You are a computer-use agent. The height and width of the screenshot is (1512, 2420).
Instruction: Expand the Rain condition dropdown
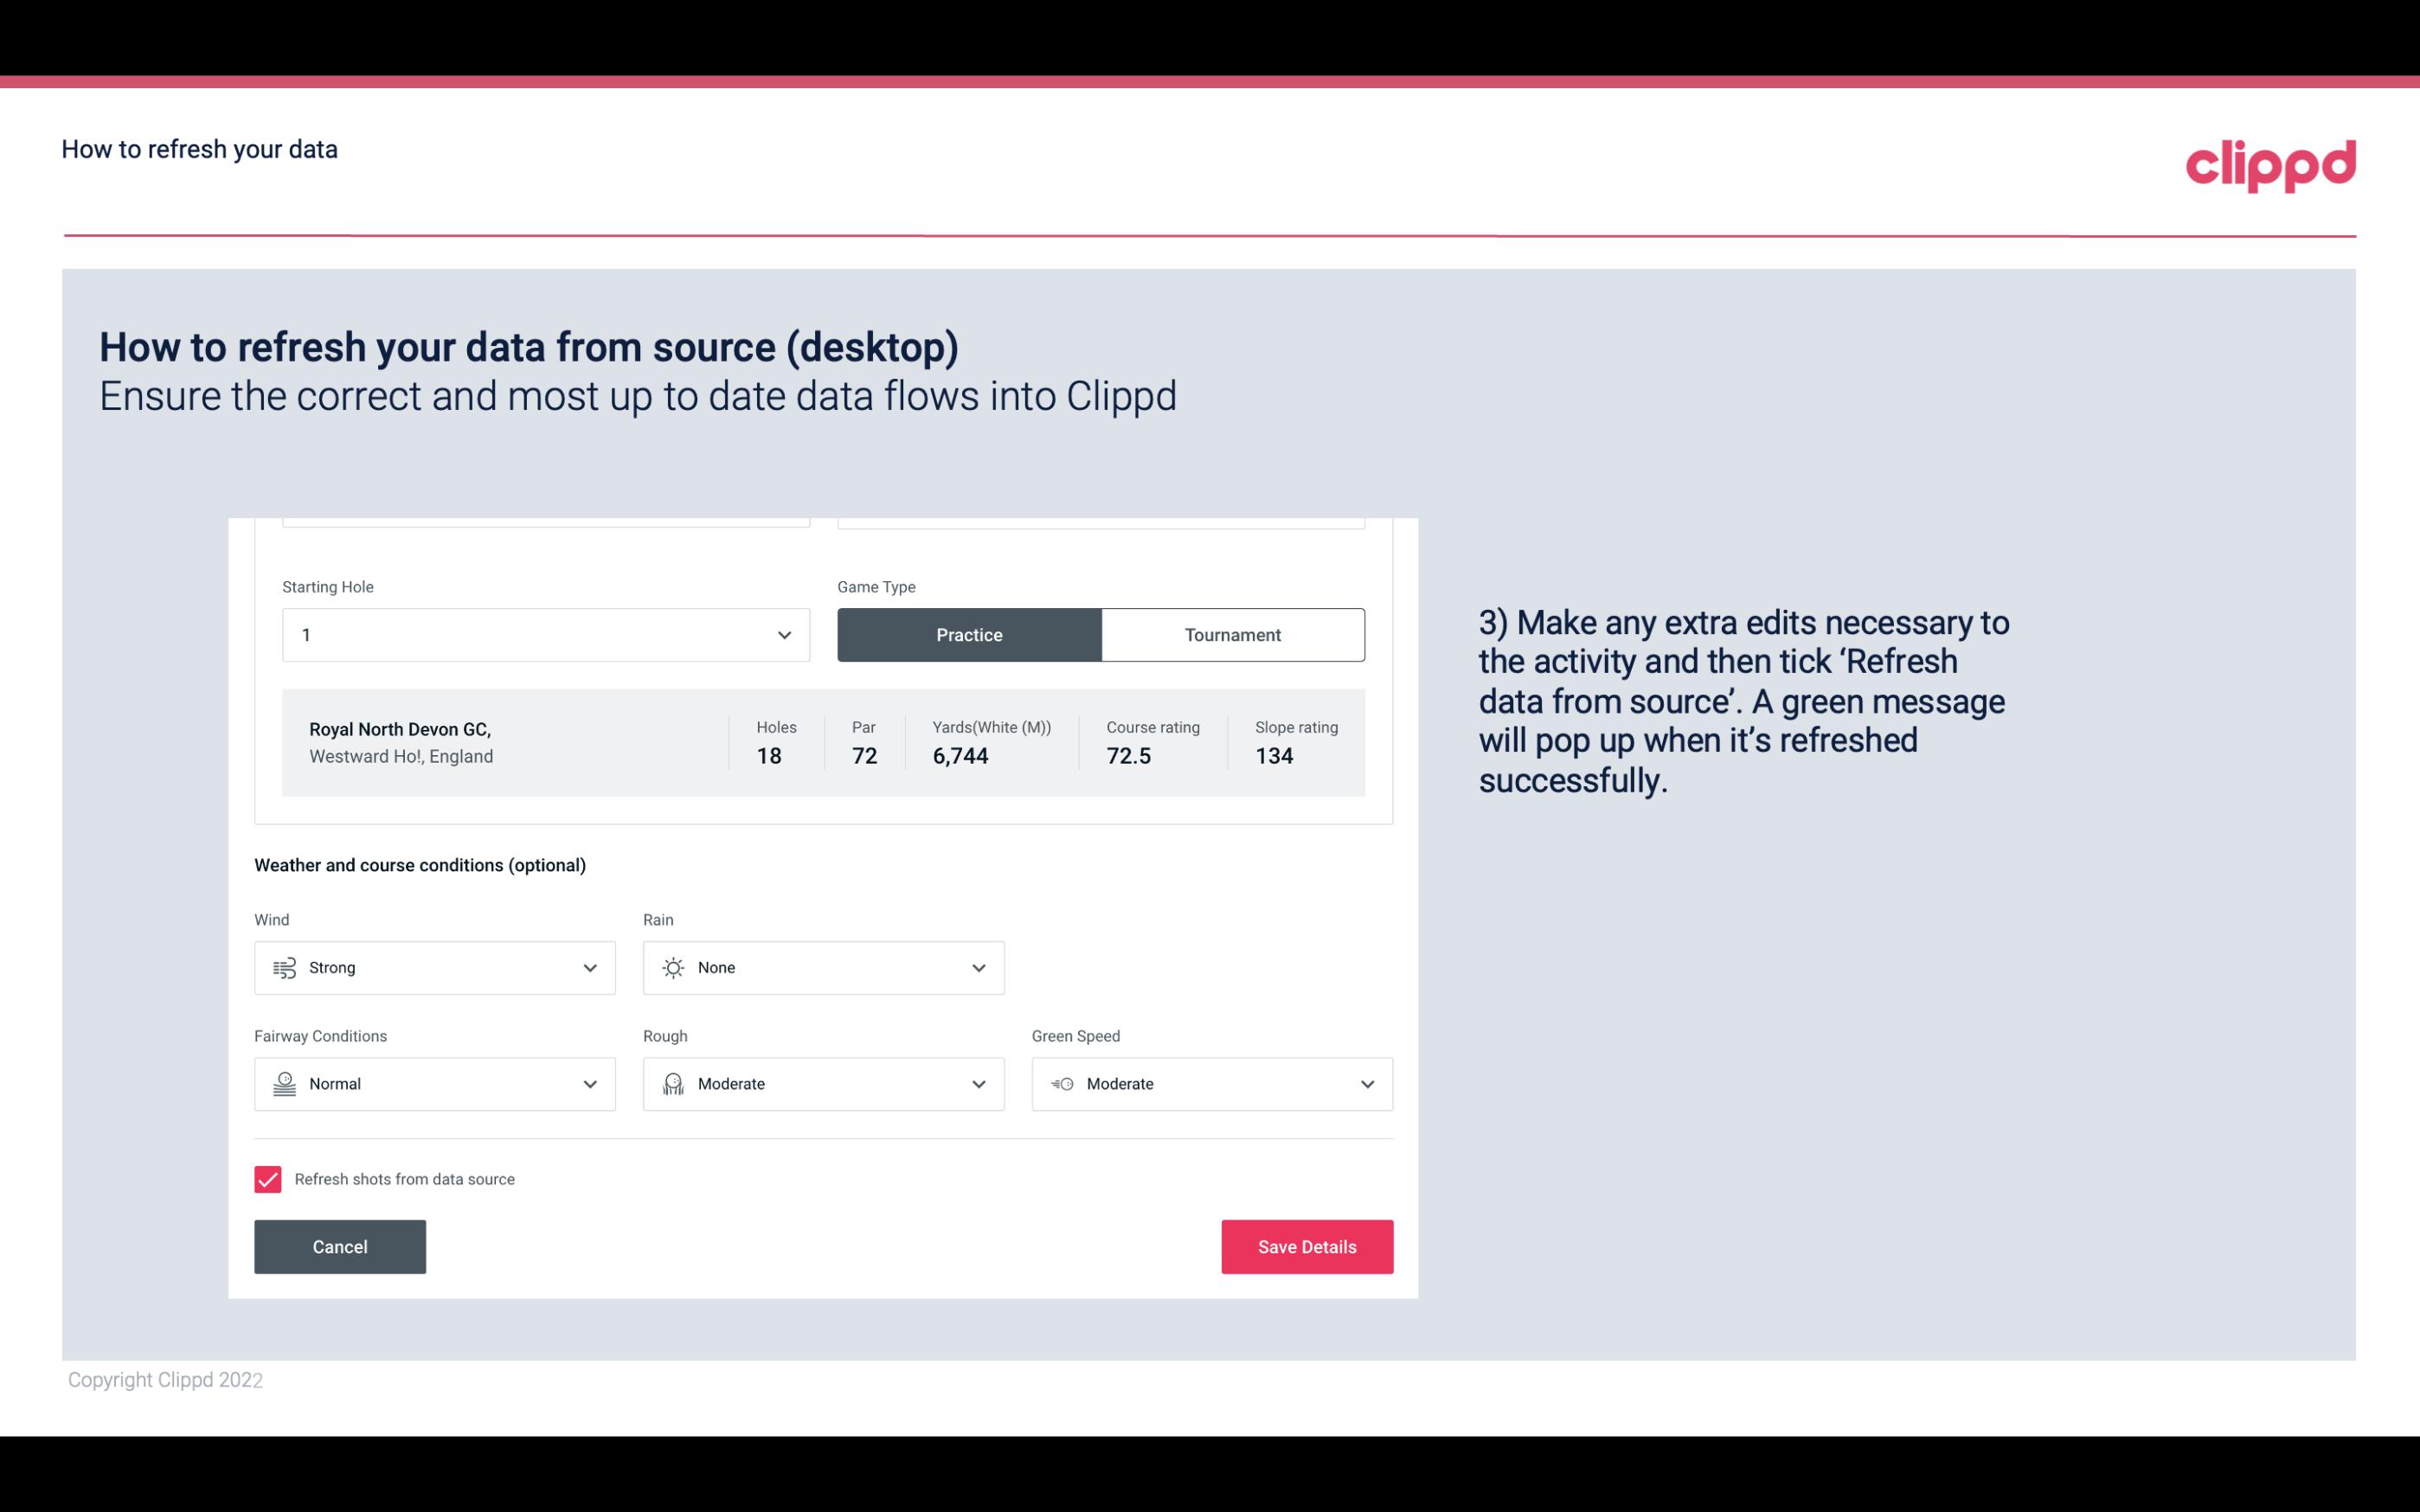tap(978, 967)
